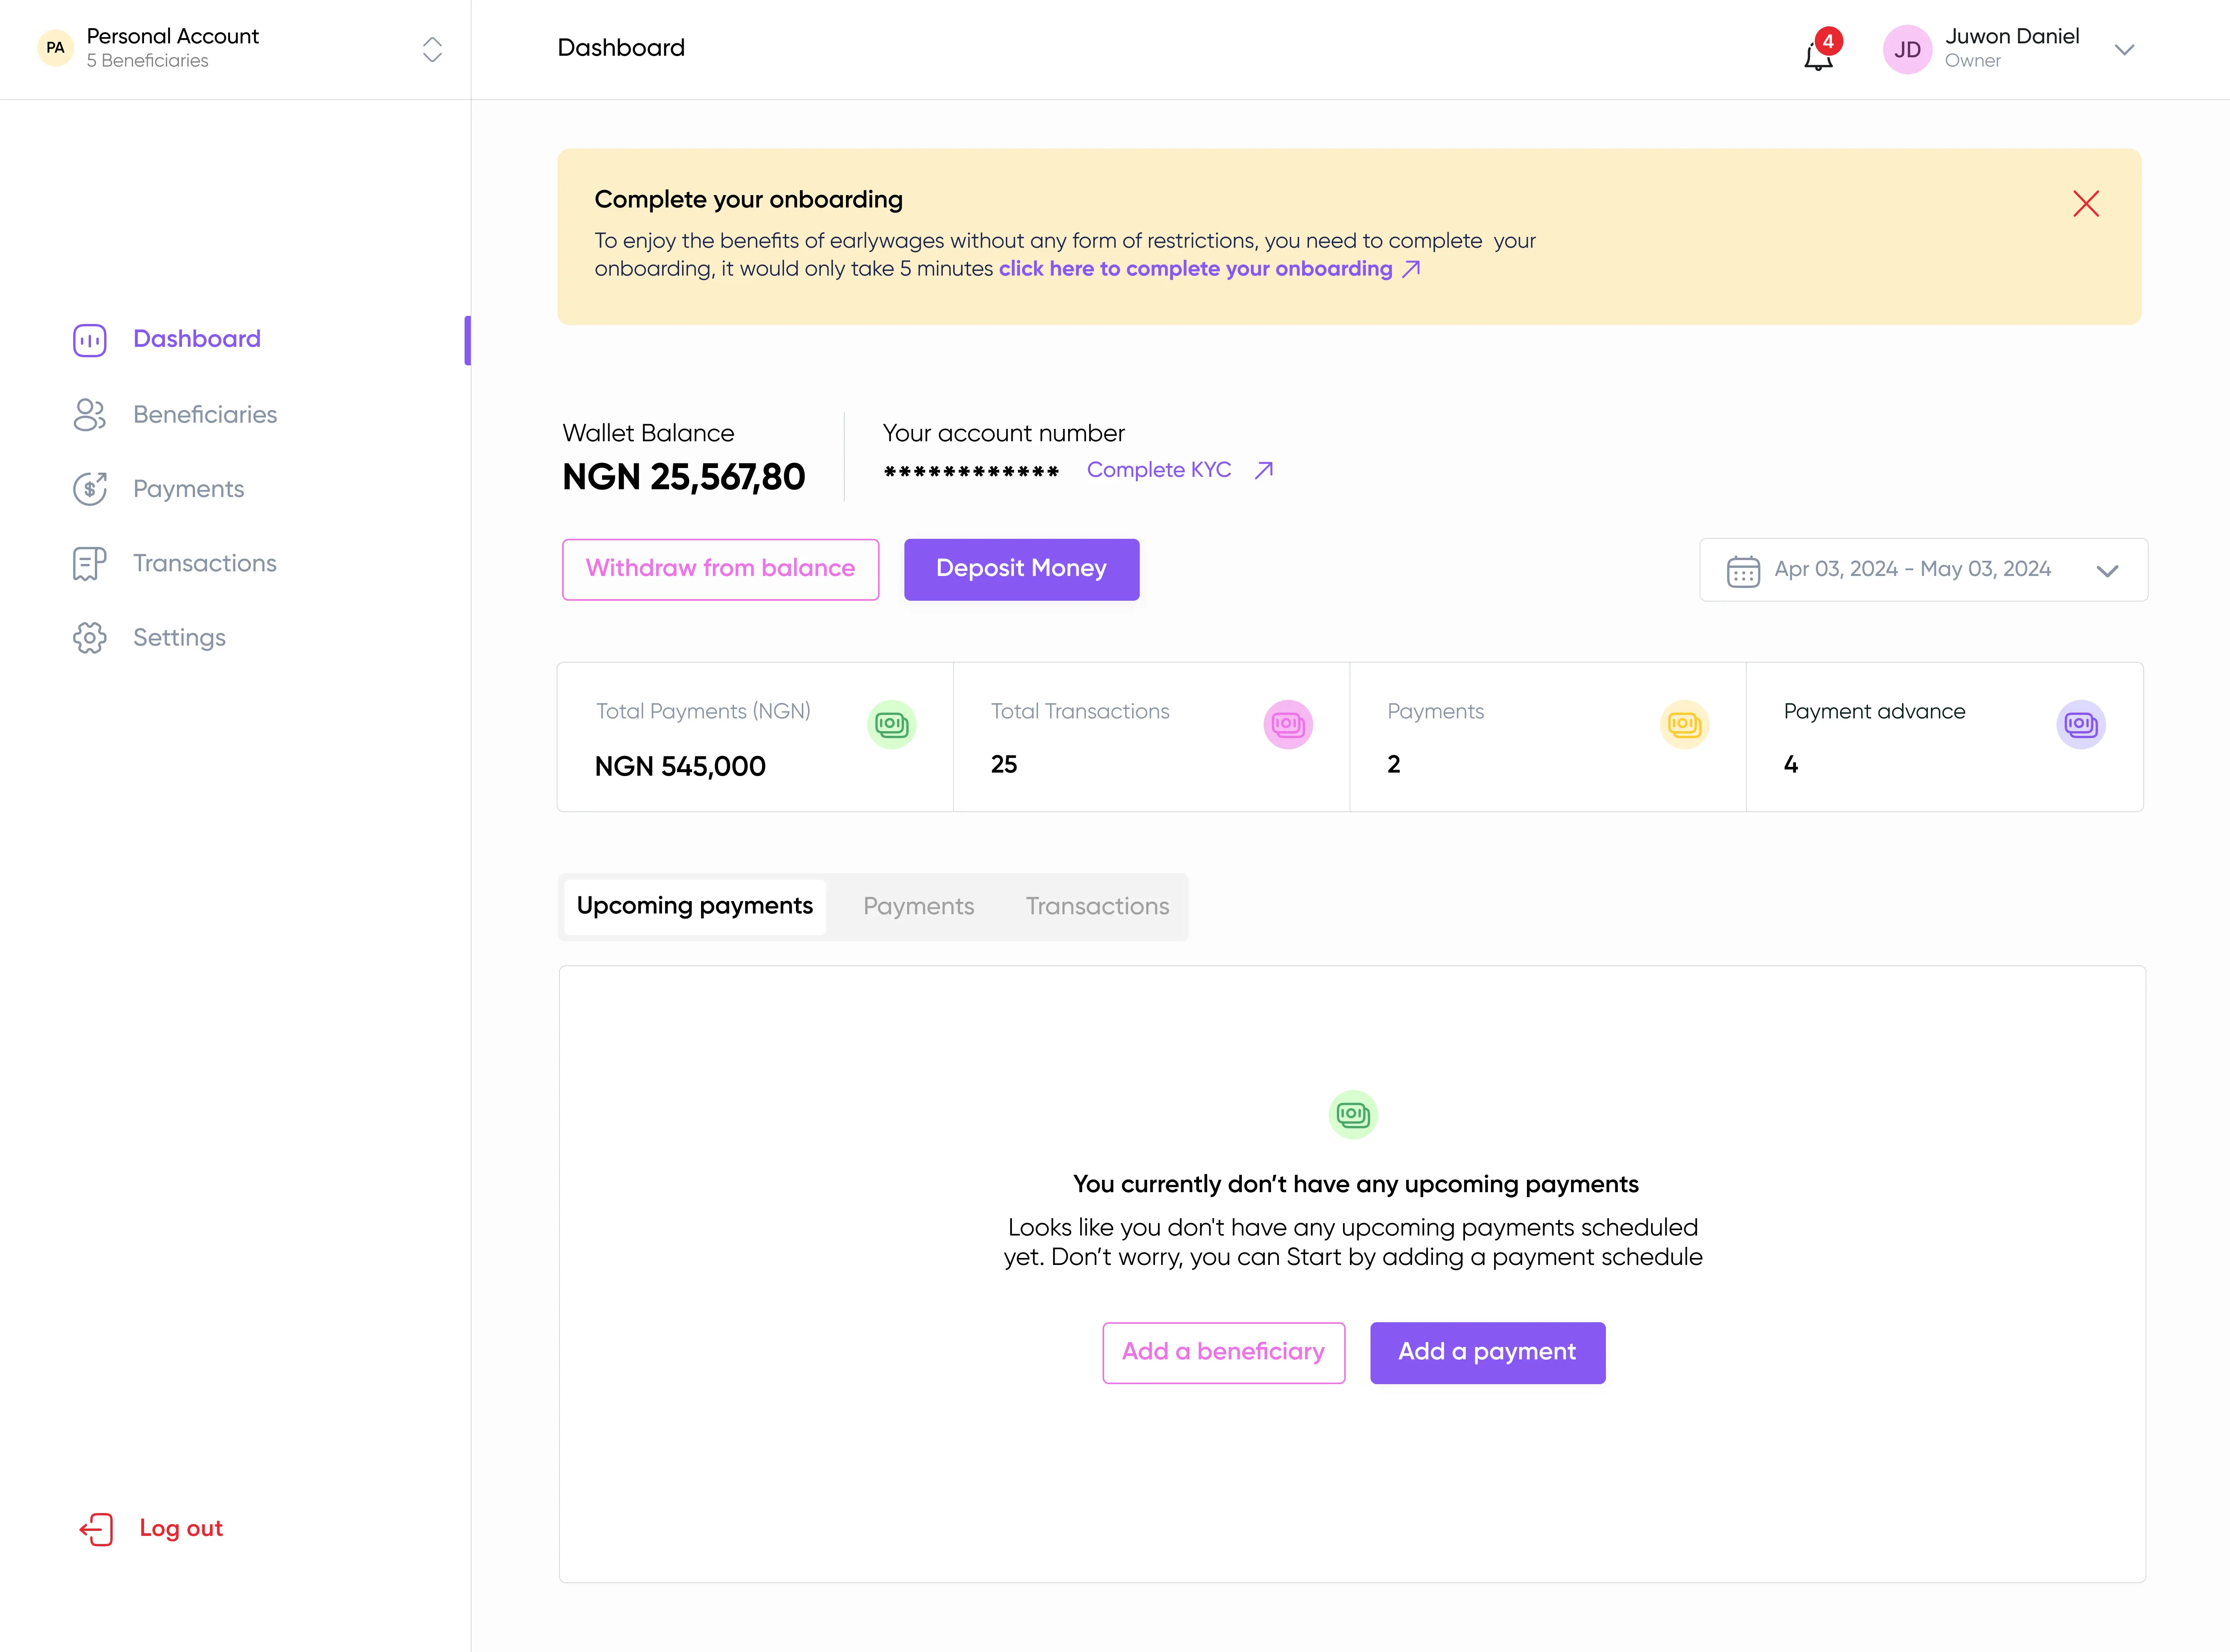Image resolution: width=2230 pixels, height=1652 pixels.
Task: Click the Beneficiaries people icon
Action: click(90, 414)
